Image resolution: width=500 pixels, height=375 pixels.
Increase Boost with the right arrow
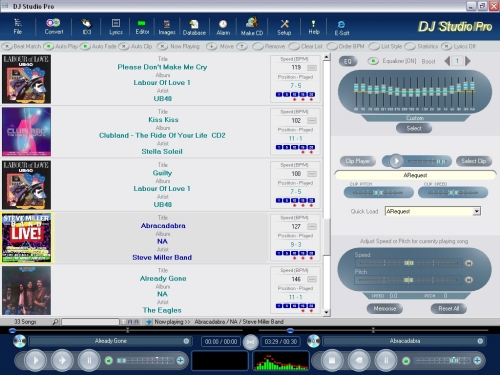tap(468, 61)
